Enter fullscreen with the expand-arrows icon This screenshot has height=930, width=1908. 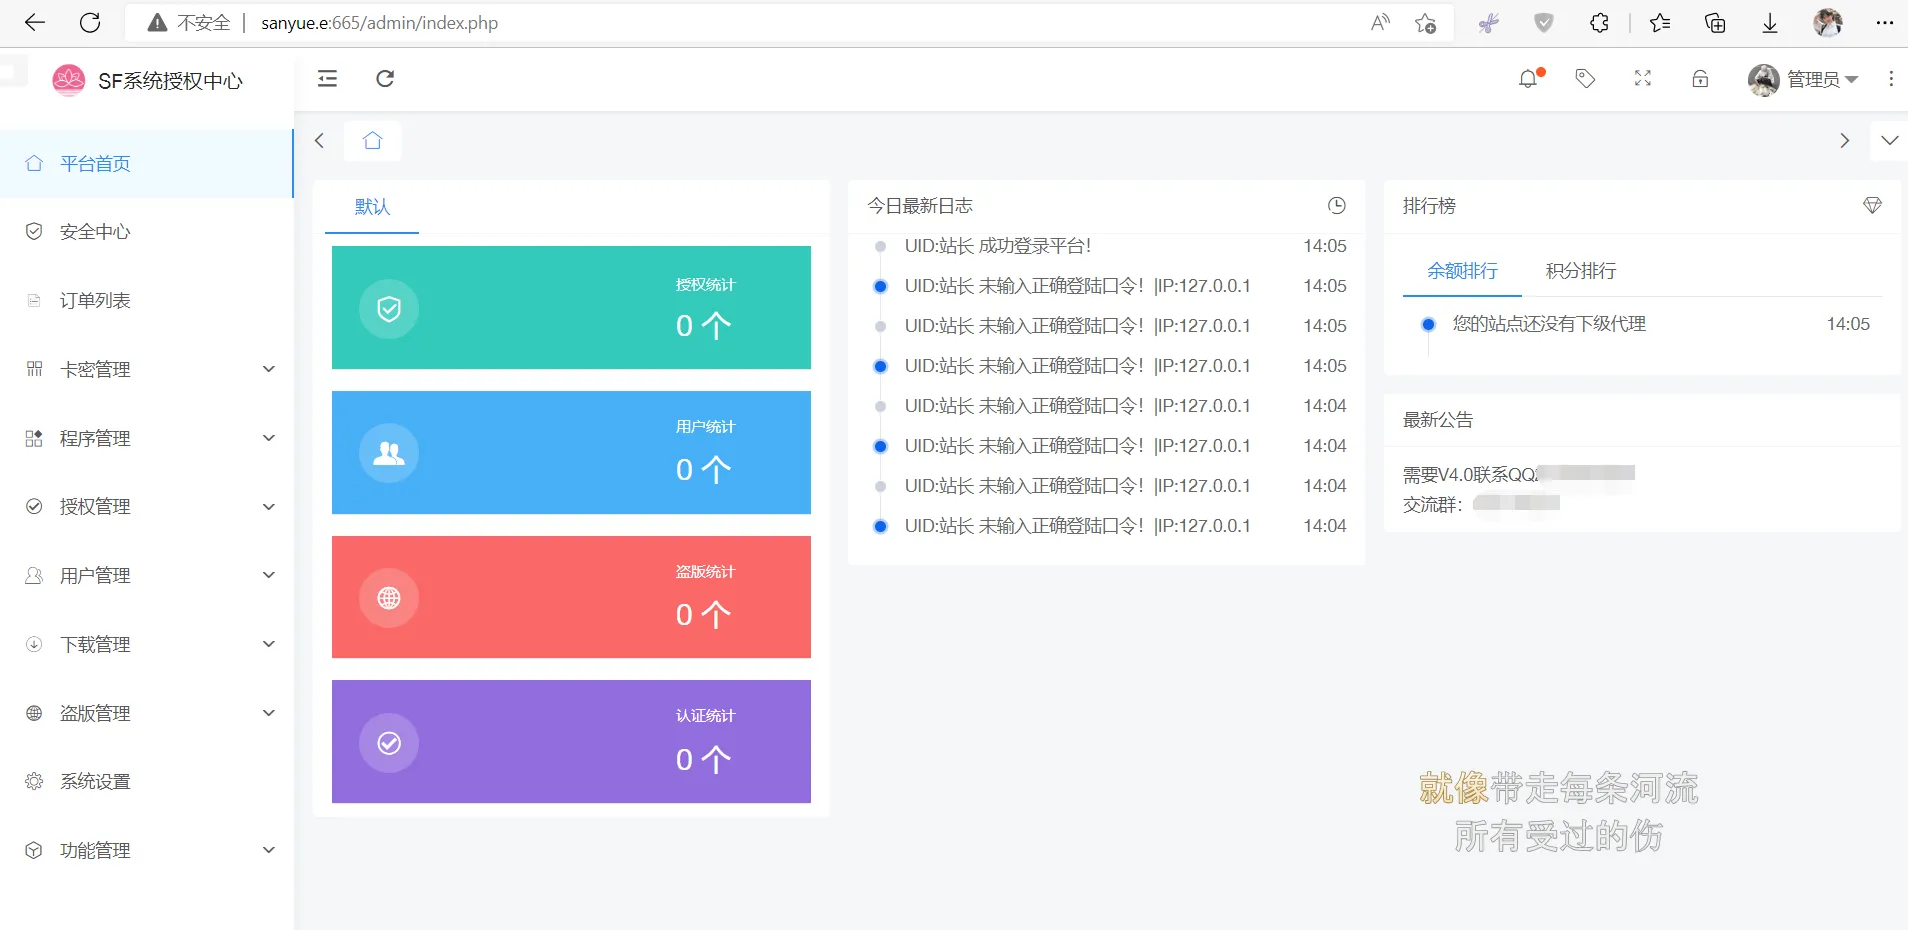pos(1642,79)
